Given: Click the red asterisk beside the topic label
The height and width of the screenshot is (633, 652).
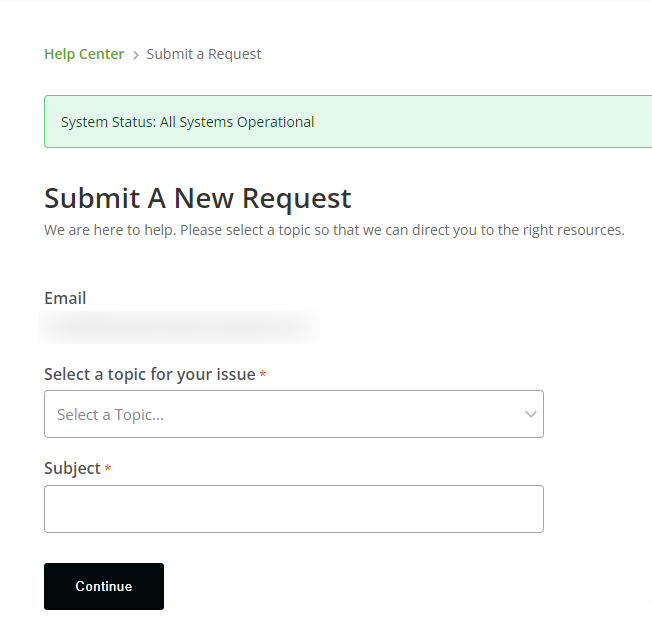Looking at the screenshot, I should (263, 375).
